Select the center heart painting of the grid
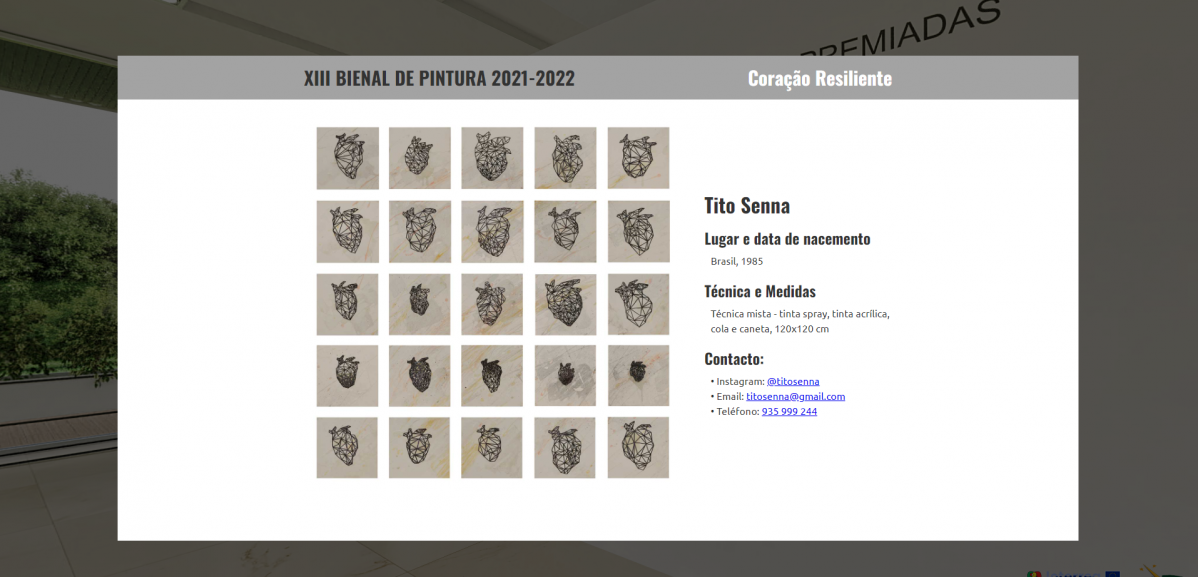 pyautogui.click(x=492, y=304)
